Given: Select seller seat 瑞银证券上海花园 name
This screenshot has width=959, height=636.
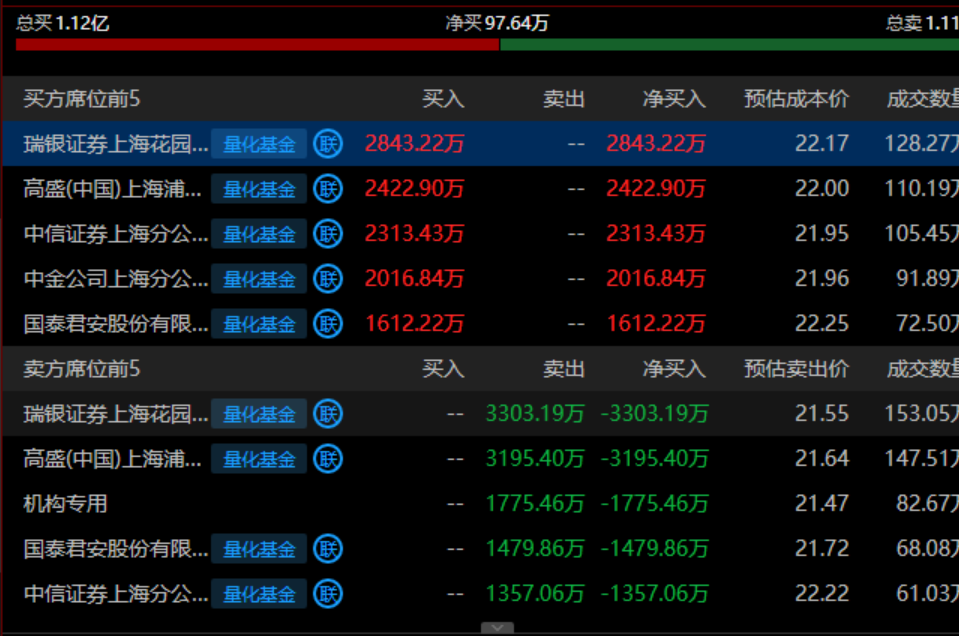Looking at the screenshot, I should point(116,414).
